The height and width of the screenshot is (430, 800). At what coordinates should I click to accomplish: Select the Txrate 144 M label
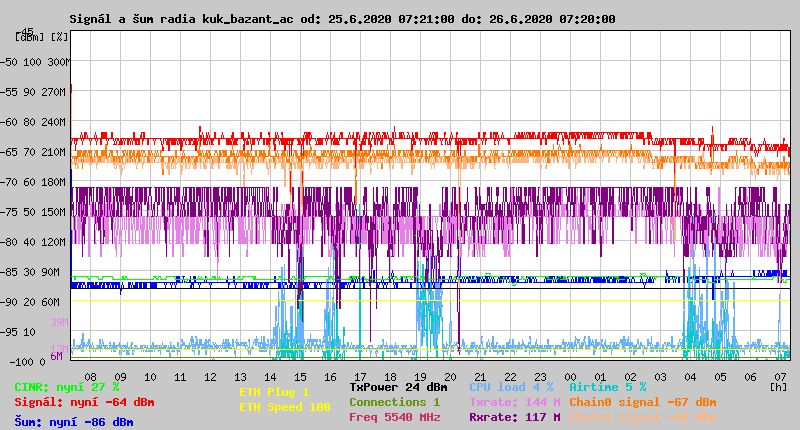513,402
